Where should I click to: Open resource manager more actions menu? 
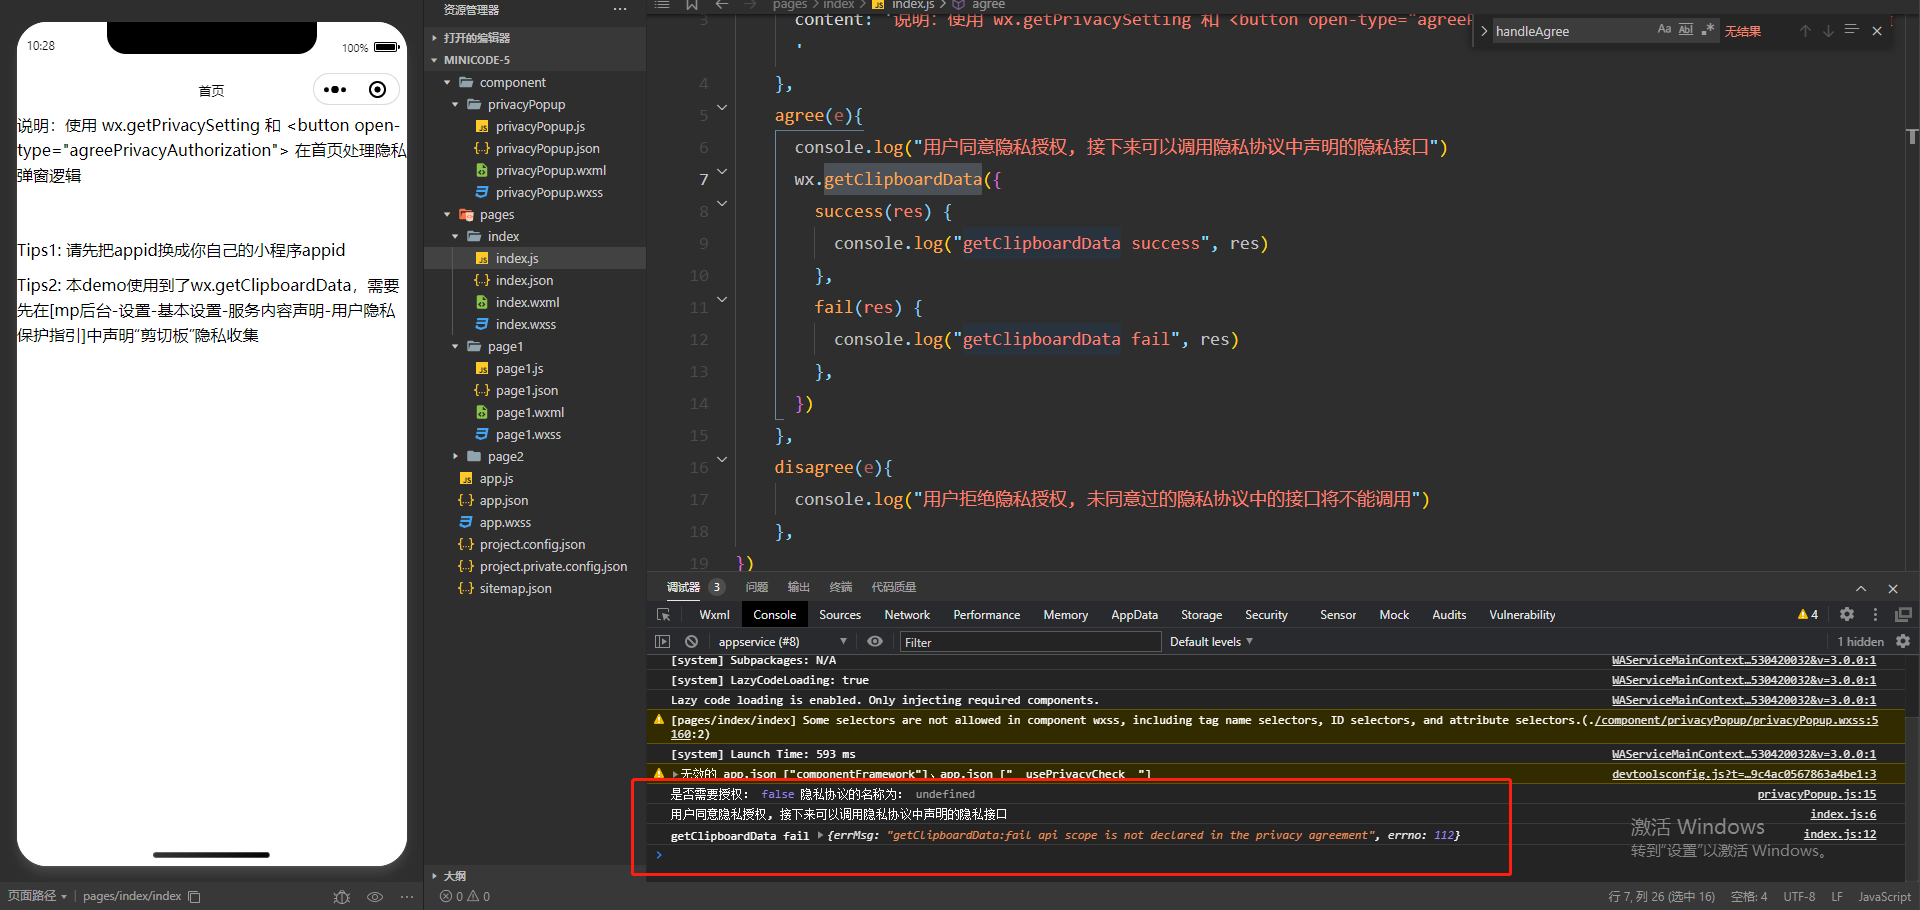point(620,9)
